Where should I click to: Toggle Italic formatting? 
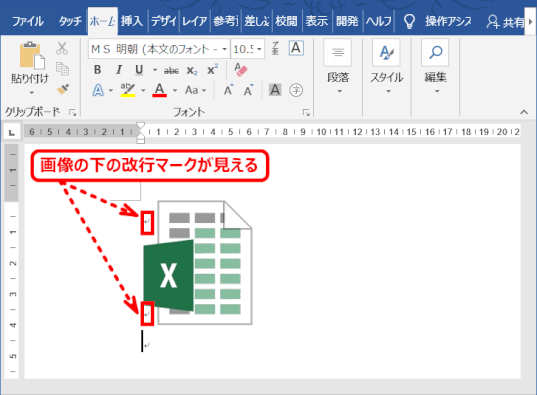[118, 70]
